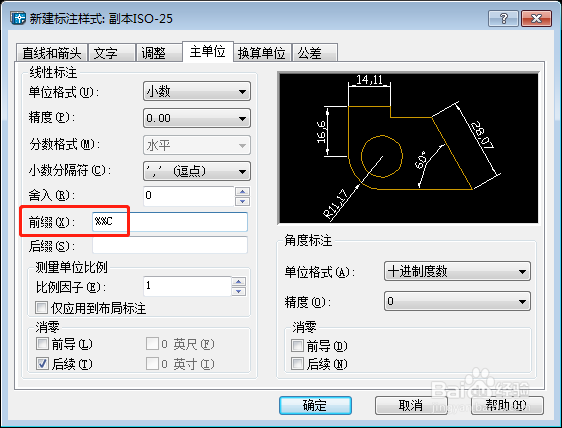This screenshot has width=562, height=428.
Task: Increase 比例因子 with up arrow
Action: point(239,282)
